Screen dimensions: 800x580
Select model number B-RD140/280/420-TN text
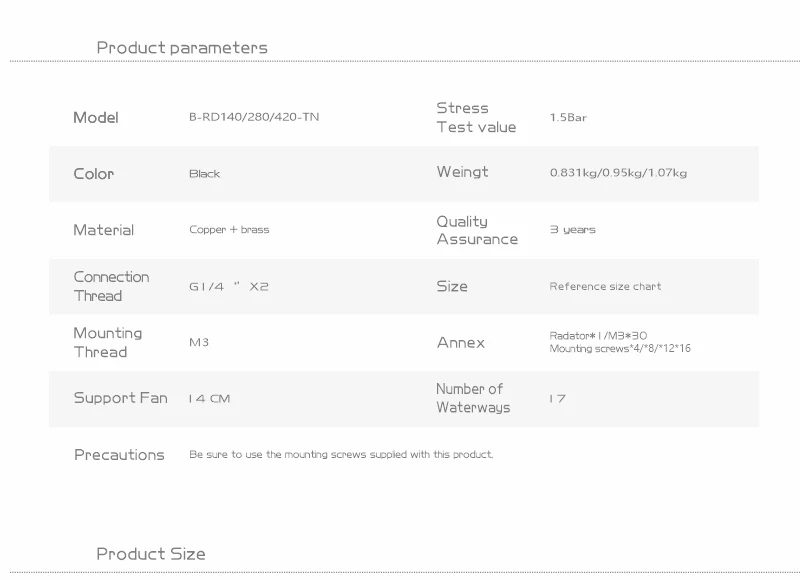254,117
